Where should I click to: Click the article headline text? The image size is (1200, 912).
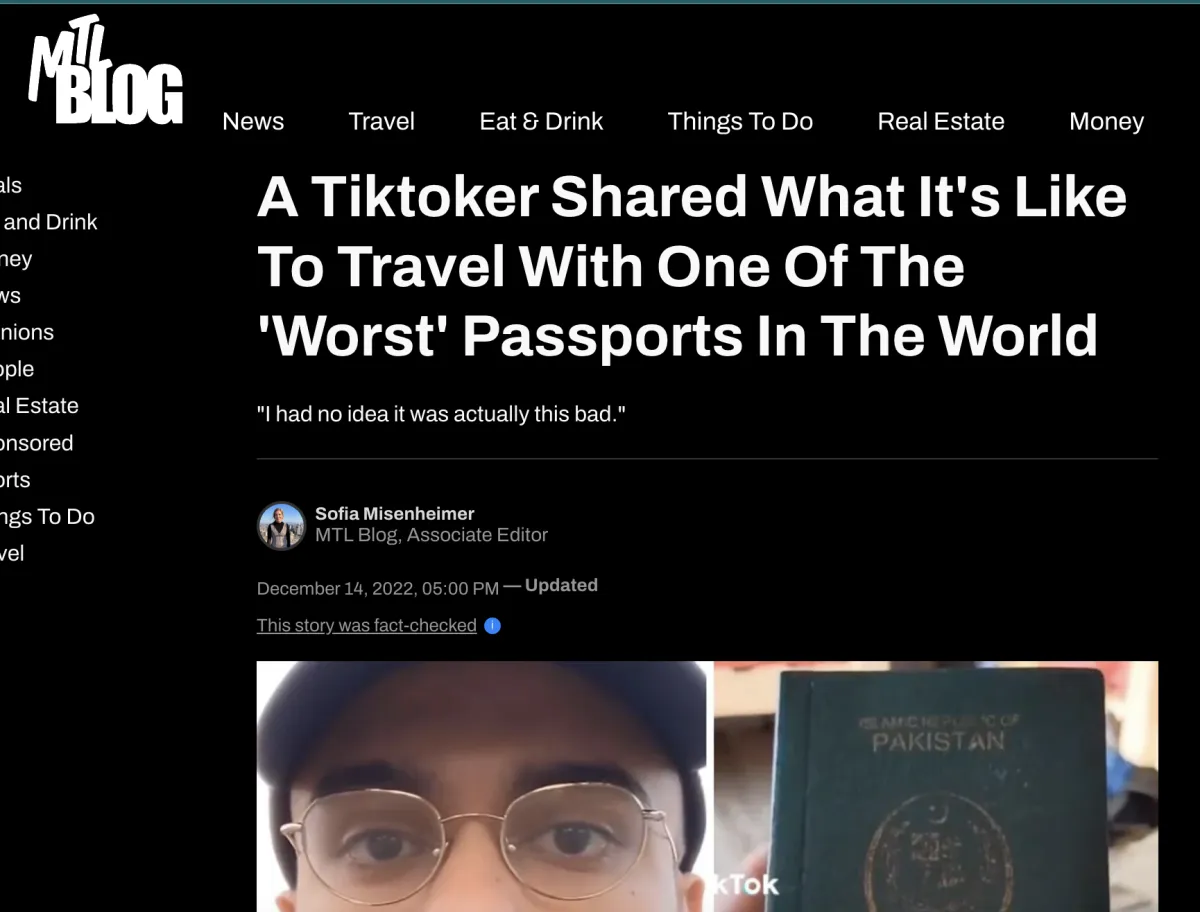click(692, 266)
